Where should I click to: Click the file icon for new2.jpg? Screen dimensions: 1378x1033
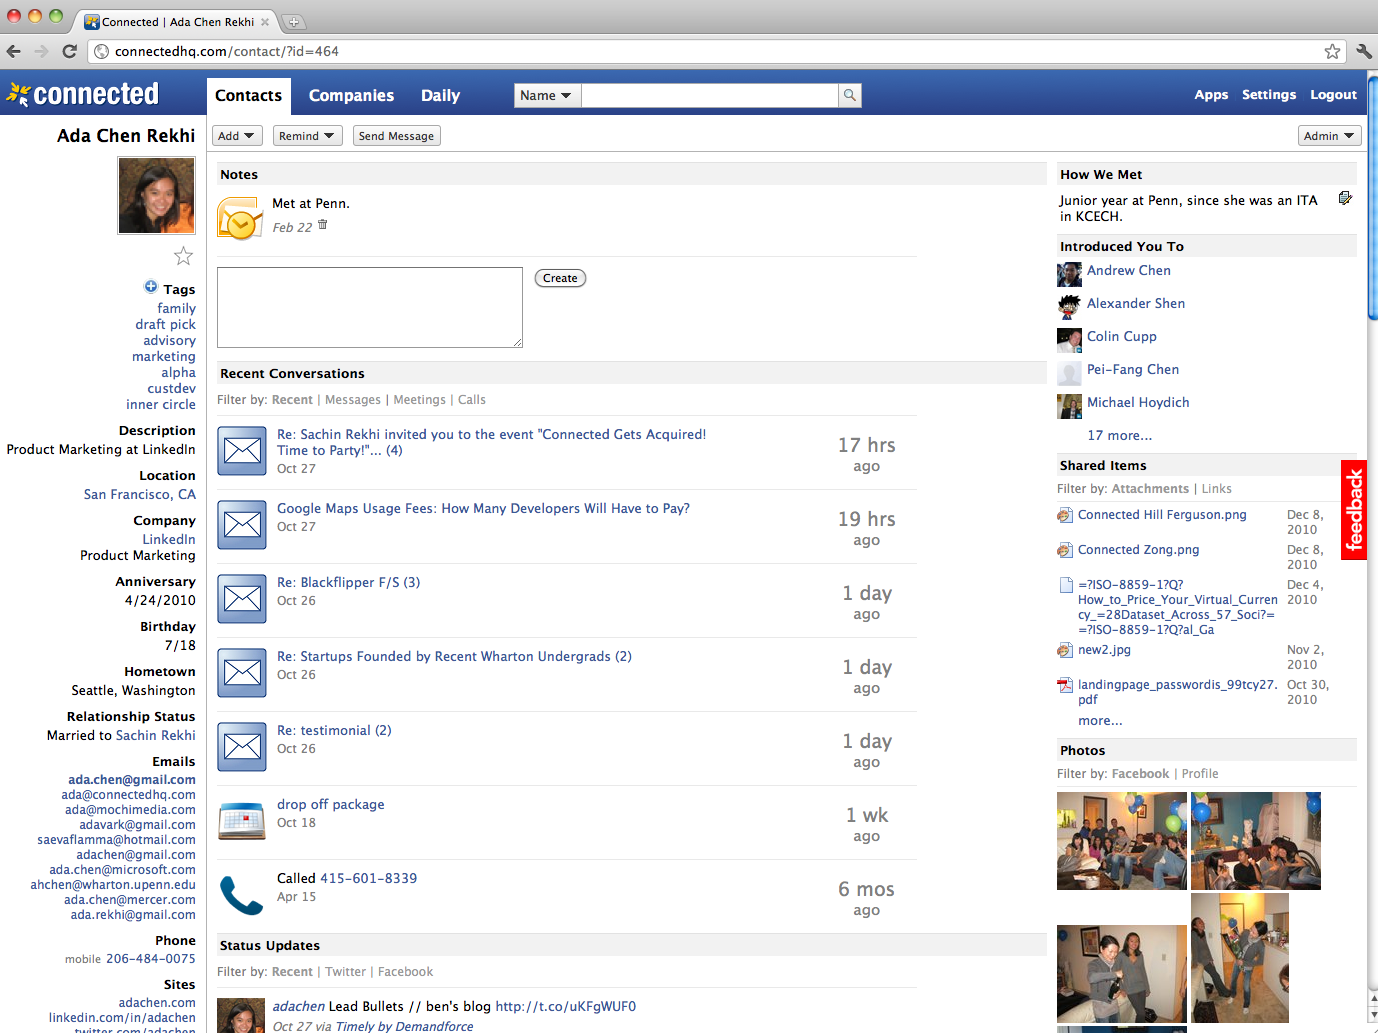[1065, 650]
